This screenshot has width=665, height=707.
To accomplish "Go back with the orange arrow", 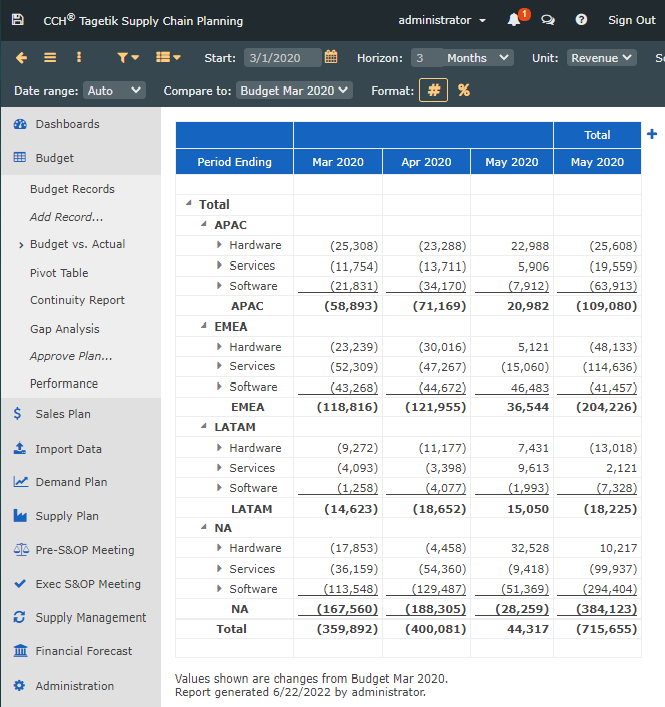I will pyautogui.click(x=21, y=58).
